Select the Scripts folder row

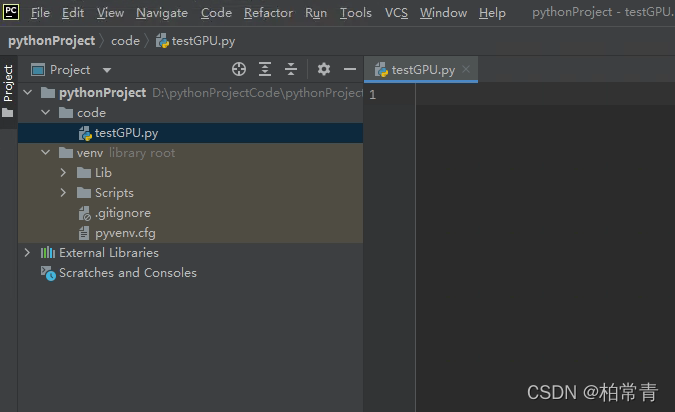point(190,193)
